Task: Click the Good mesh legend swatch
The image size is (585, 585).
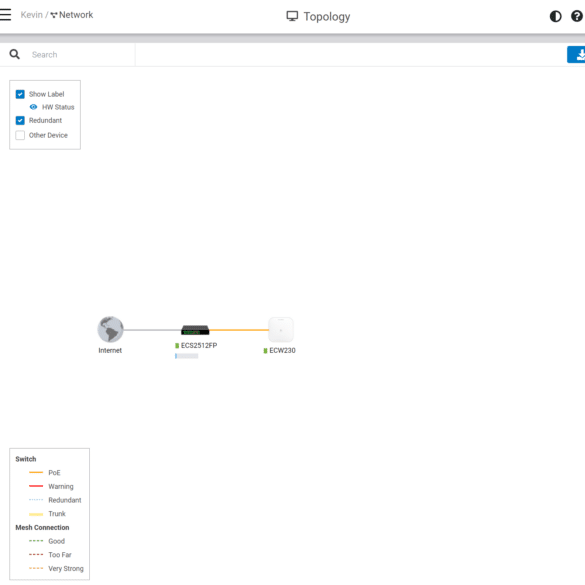Action: click(36, 541)
